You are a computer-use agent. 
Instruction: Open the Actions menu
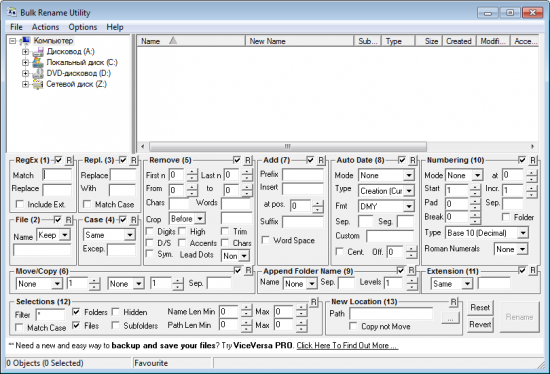pyautogui.click(x=45, y=27)
